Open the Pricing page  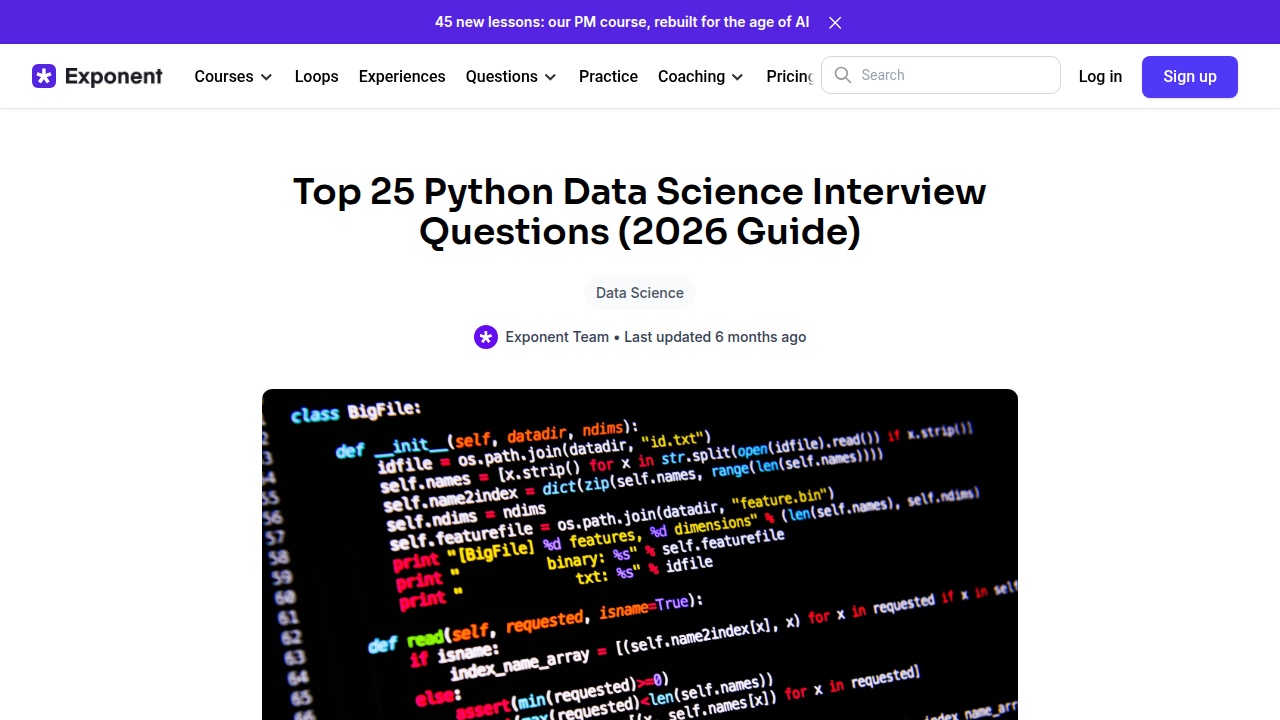(x=790, y=77)
